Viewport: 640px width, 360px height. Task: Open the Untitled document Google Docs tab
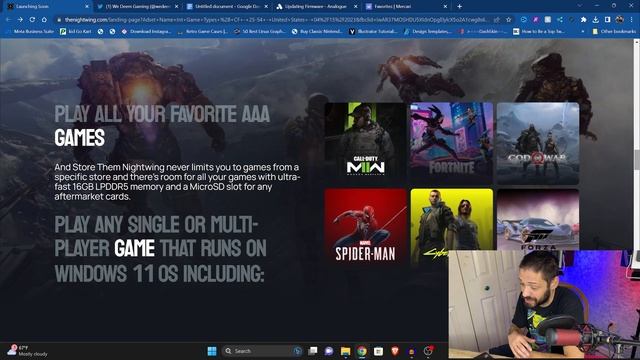pos(227,7)
